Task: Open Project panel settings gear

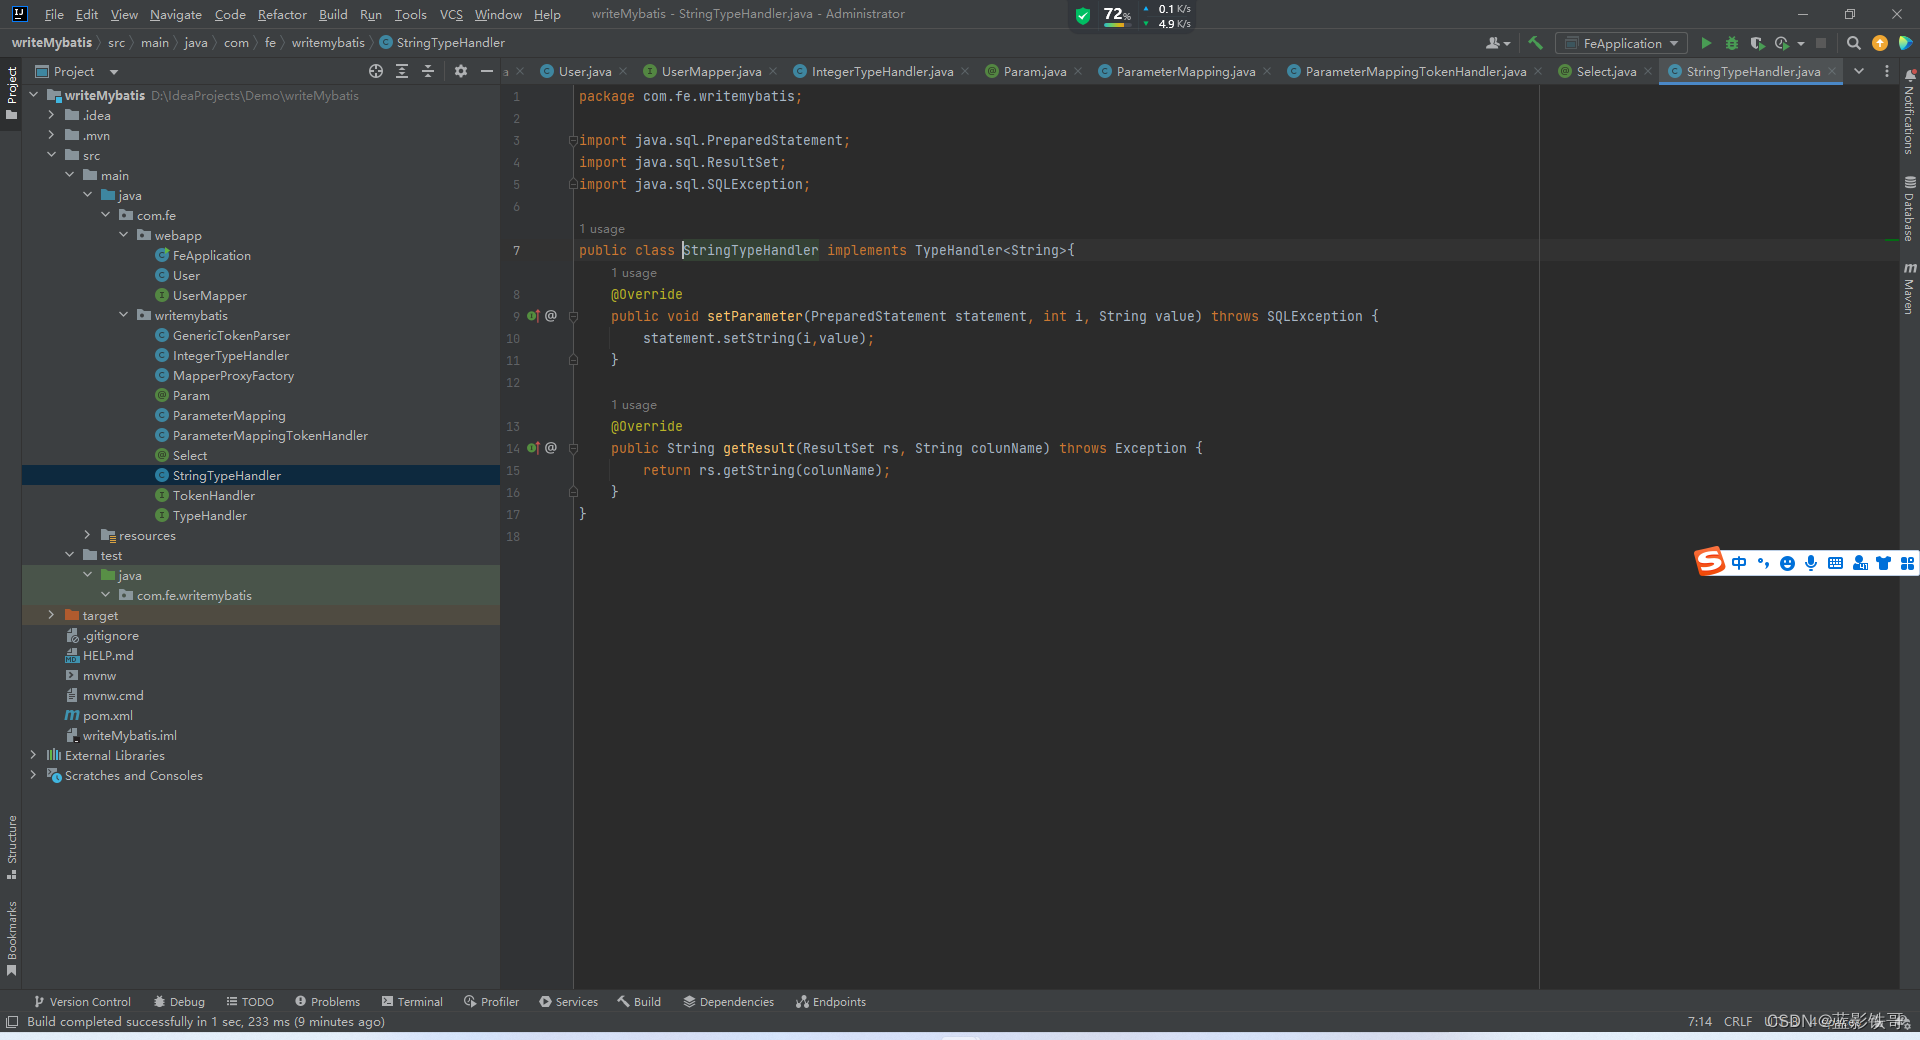Action: 461,71
